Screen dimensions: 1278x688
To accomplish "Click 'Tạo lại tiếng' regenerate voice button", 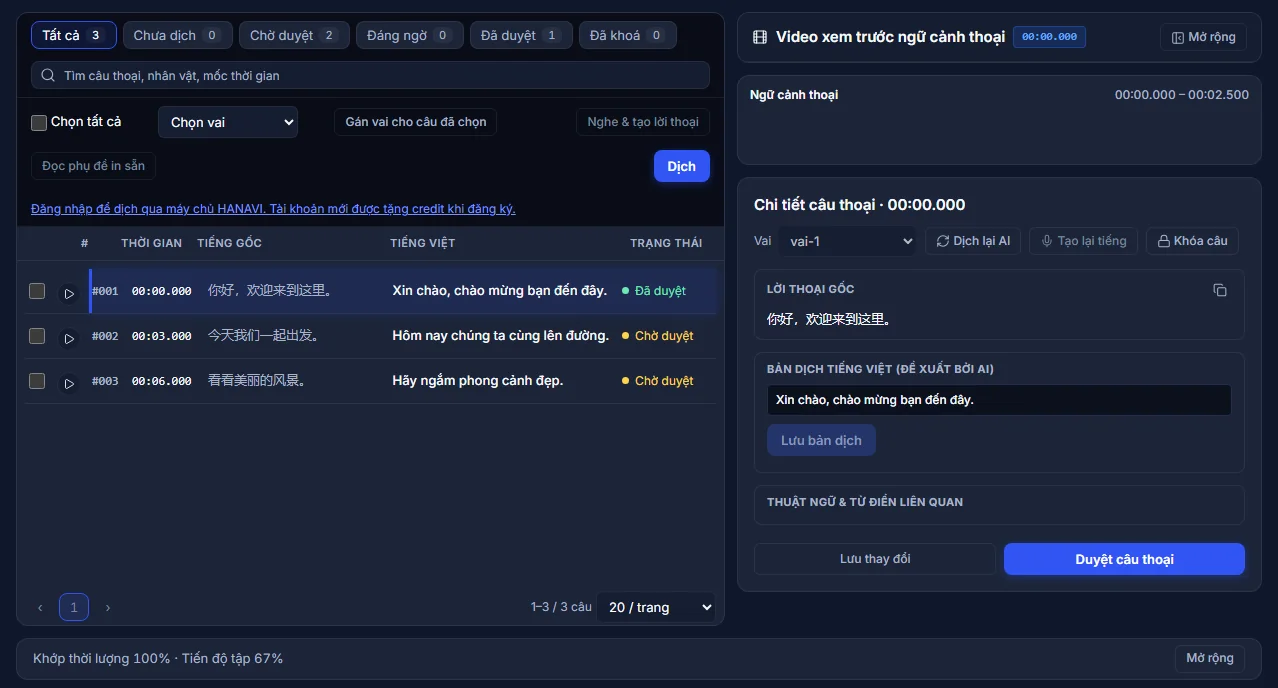I will [x=1083, y=241].
